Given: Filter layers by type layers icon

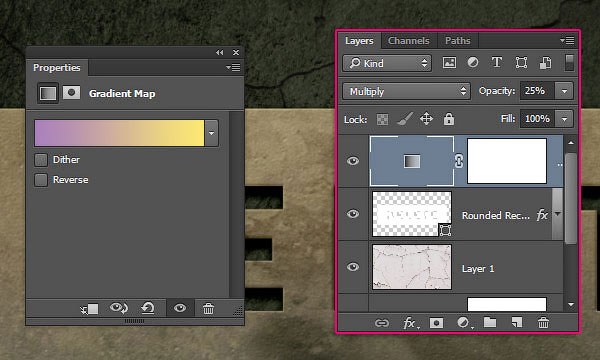Looking at the screenshot, I should click(x=497, y=62).
